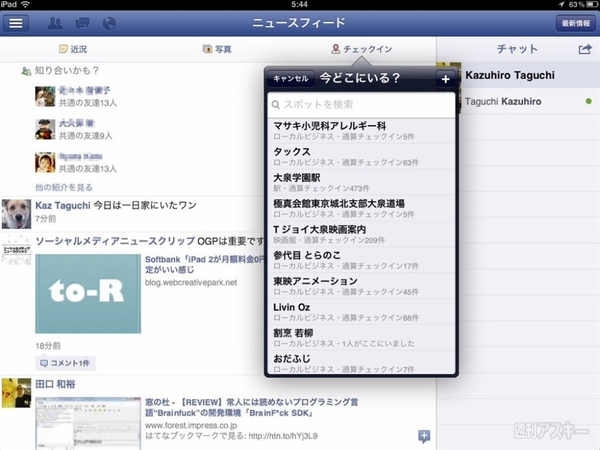
Task: Cancel the check-in popup with キャンセル
Action: pyautogui.click(x=291, y=78)
